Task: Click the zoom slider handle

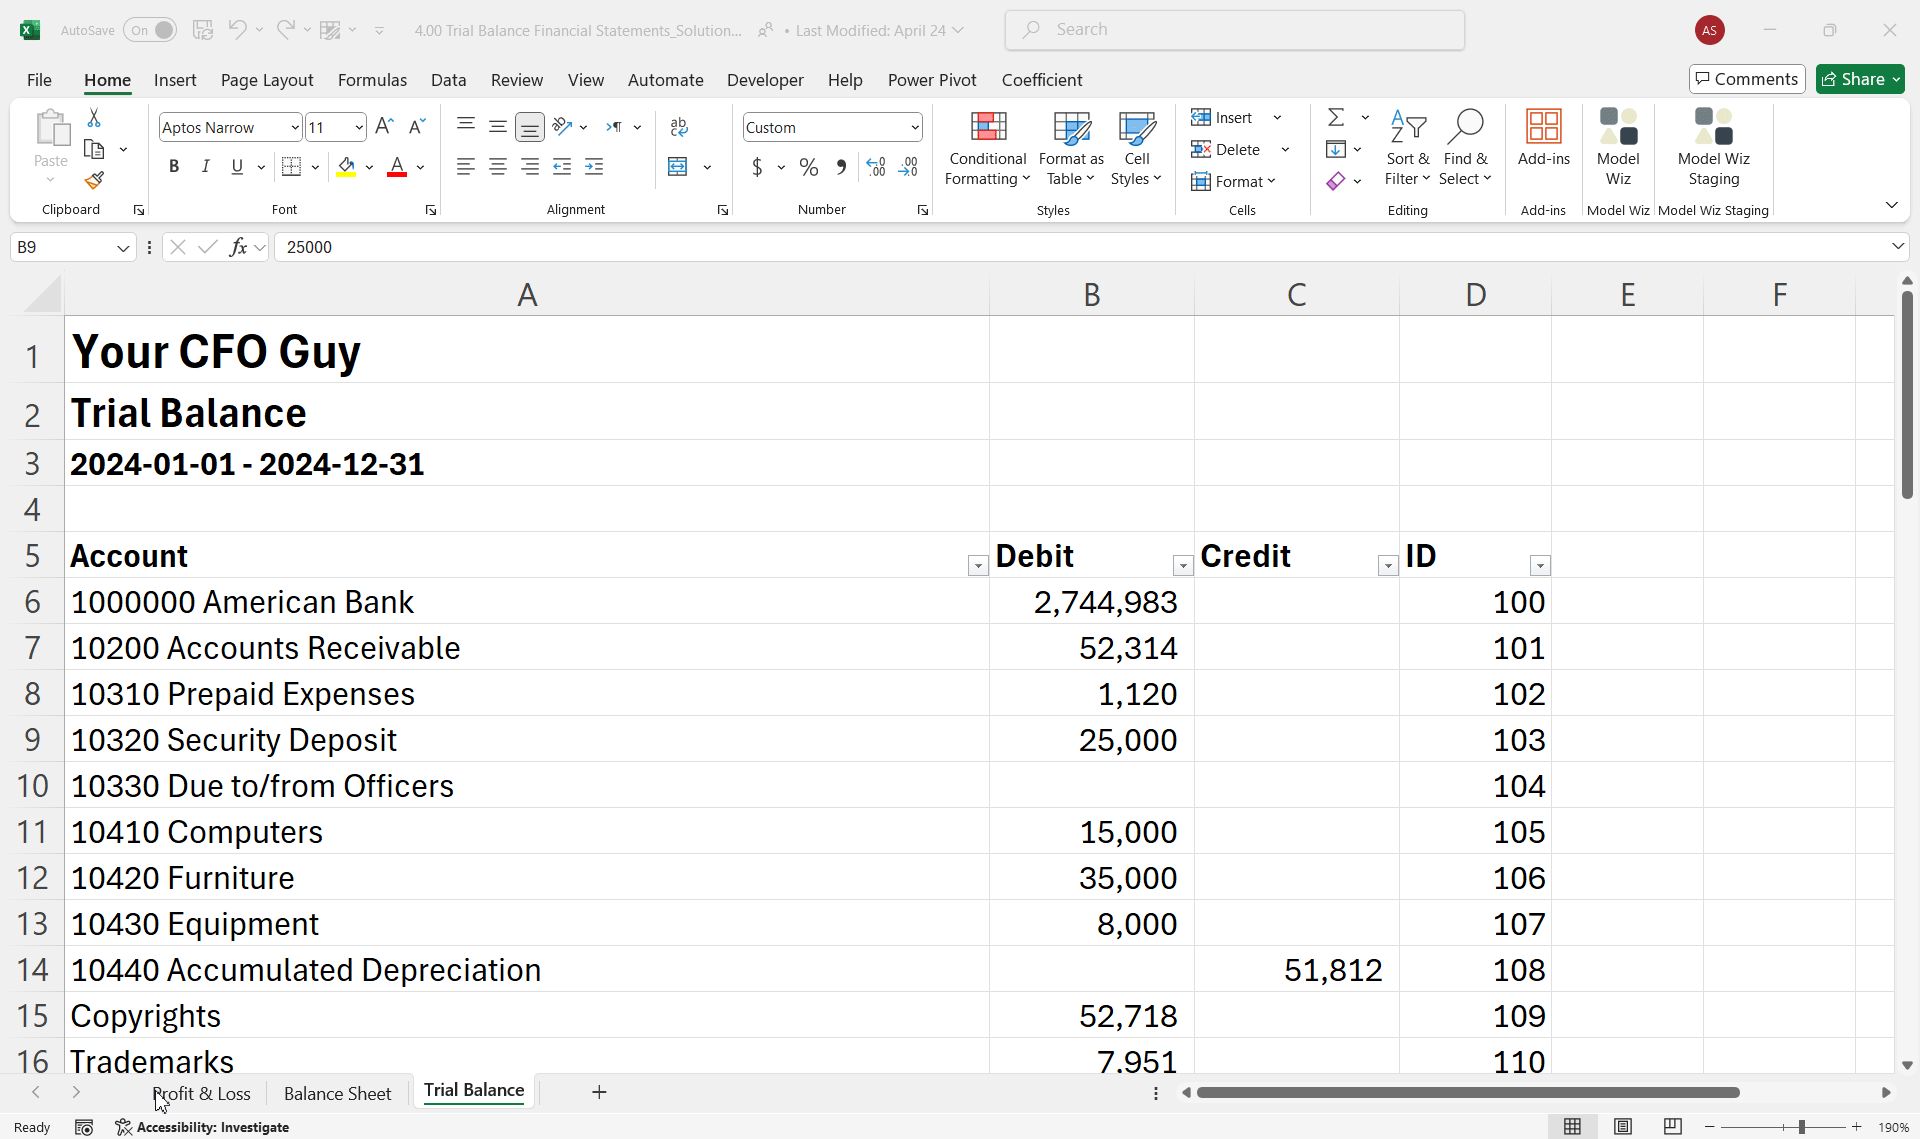Action: coord(1801,1127)
